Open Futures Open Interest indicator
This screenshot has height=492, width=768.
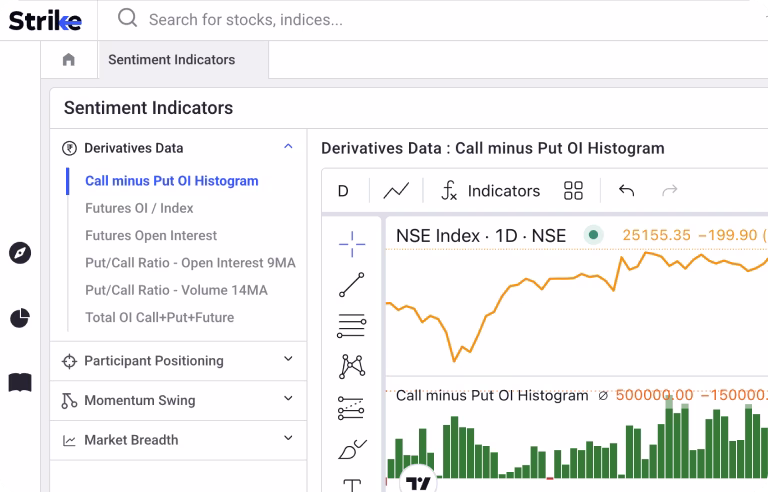[x=150, y=236]
